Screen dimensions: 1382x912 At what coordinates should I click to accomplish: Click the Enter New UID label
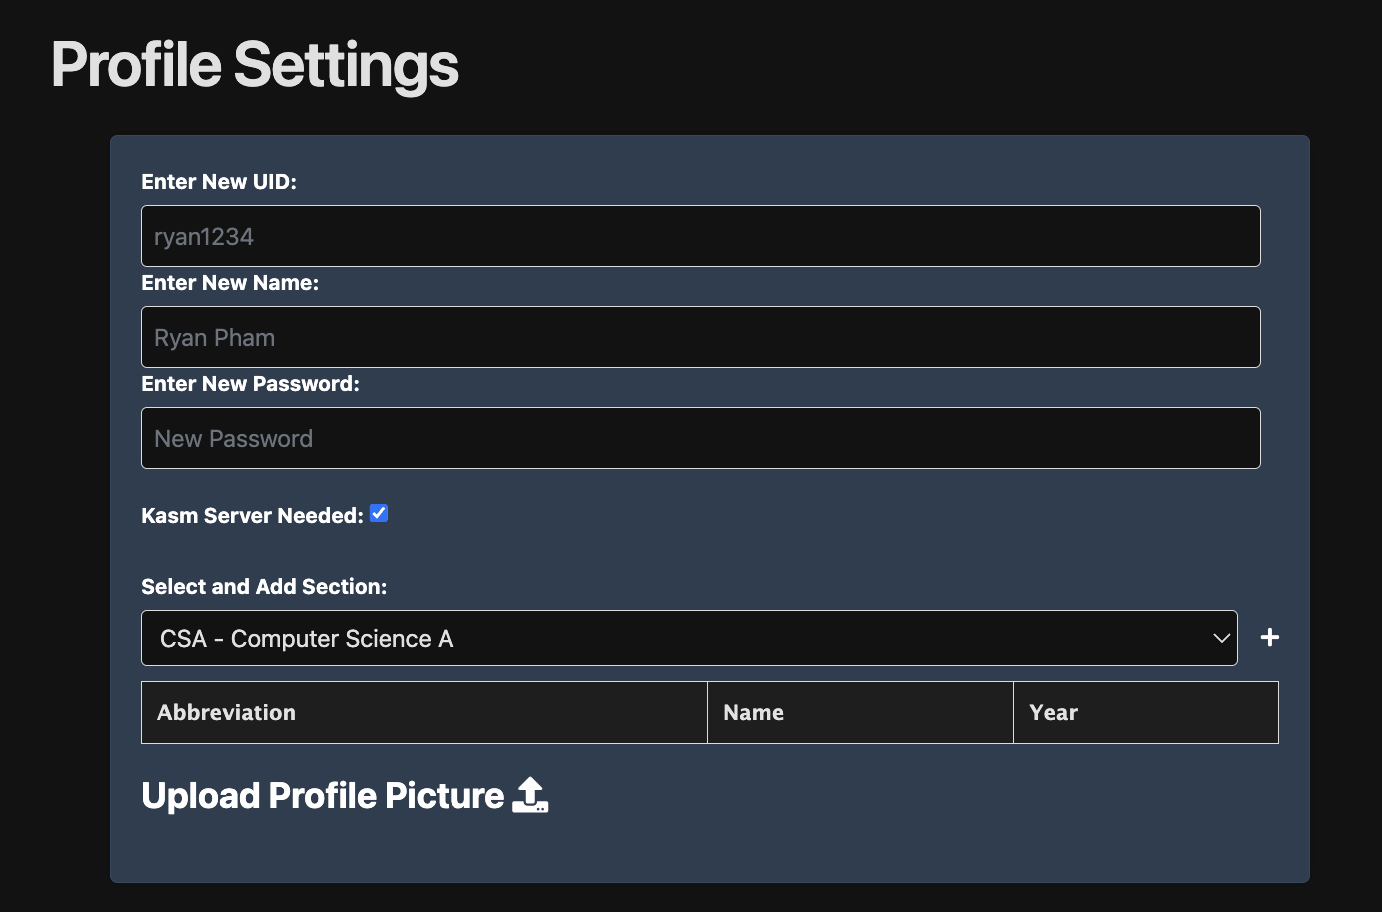pyautogui.click(x=219, y=182)
